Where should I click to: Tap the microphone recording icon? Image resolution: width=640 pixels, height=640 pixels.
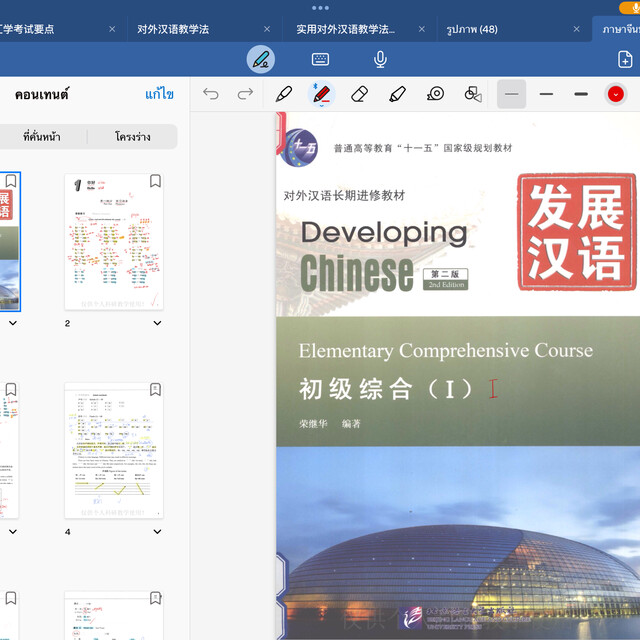point(380,60)
